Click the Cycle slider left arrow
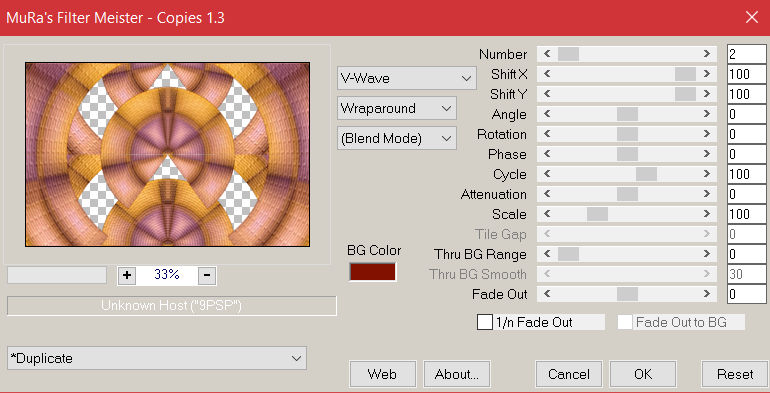The width and height of the screenshot is (770, 393). [x=547, y=174]
